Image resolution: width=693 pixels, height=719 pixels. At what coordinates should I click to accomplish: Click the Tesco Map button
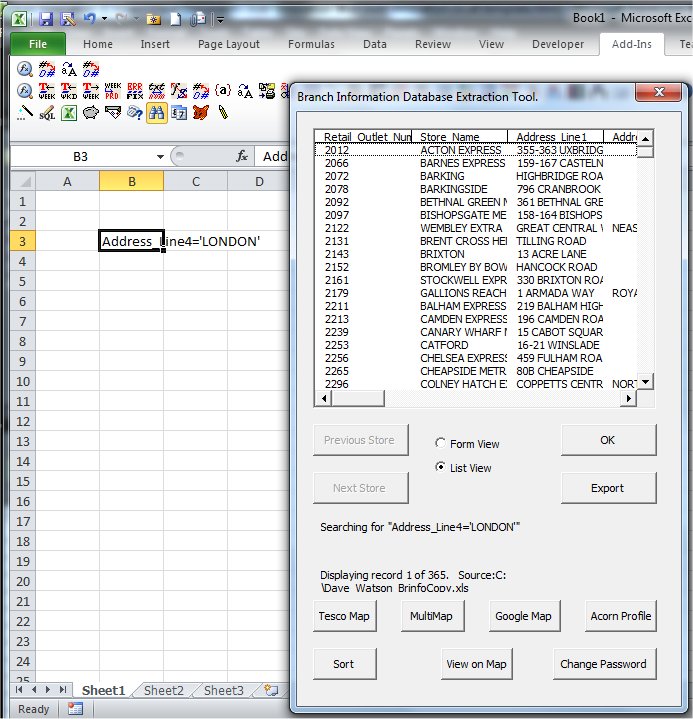[344, 616]
